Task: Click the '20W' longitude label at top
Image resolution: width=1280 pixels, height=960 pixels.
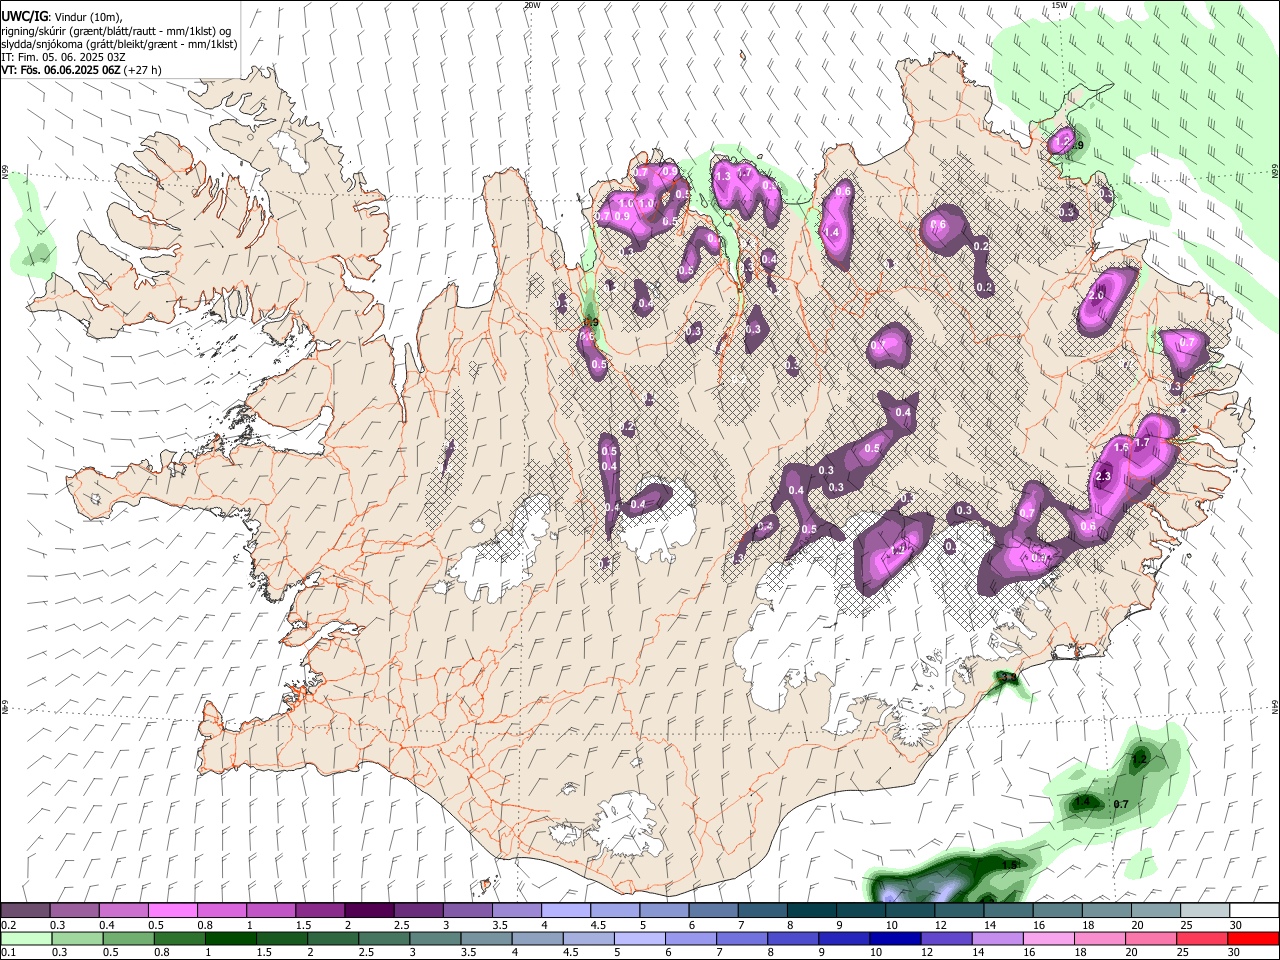Action: [x=532, y=5]
